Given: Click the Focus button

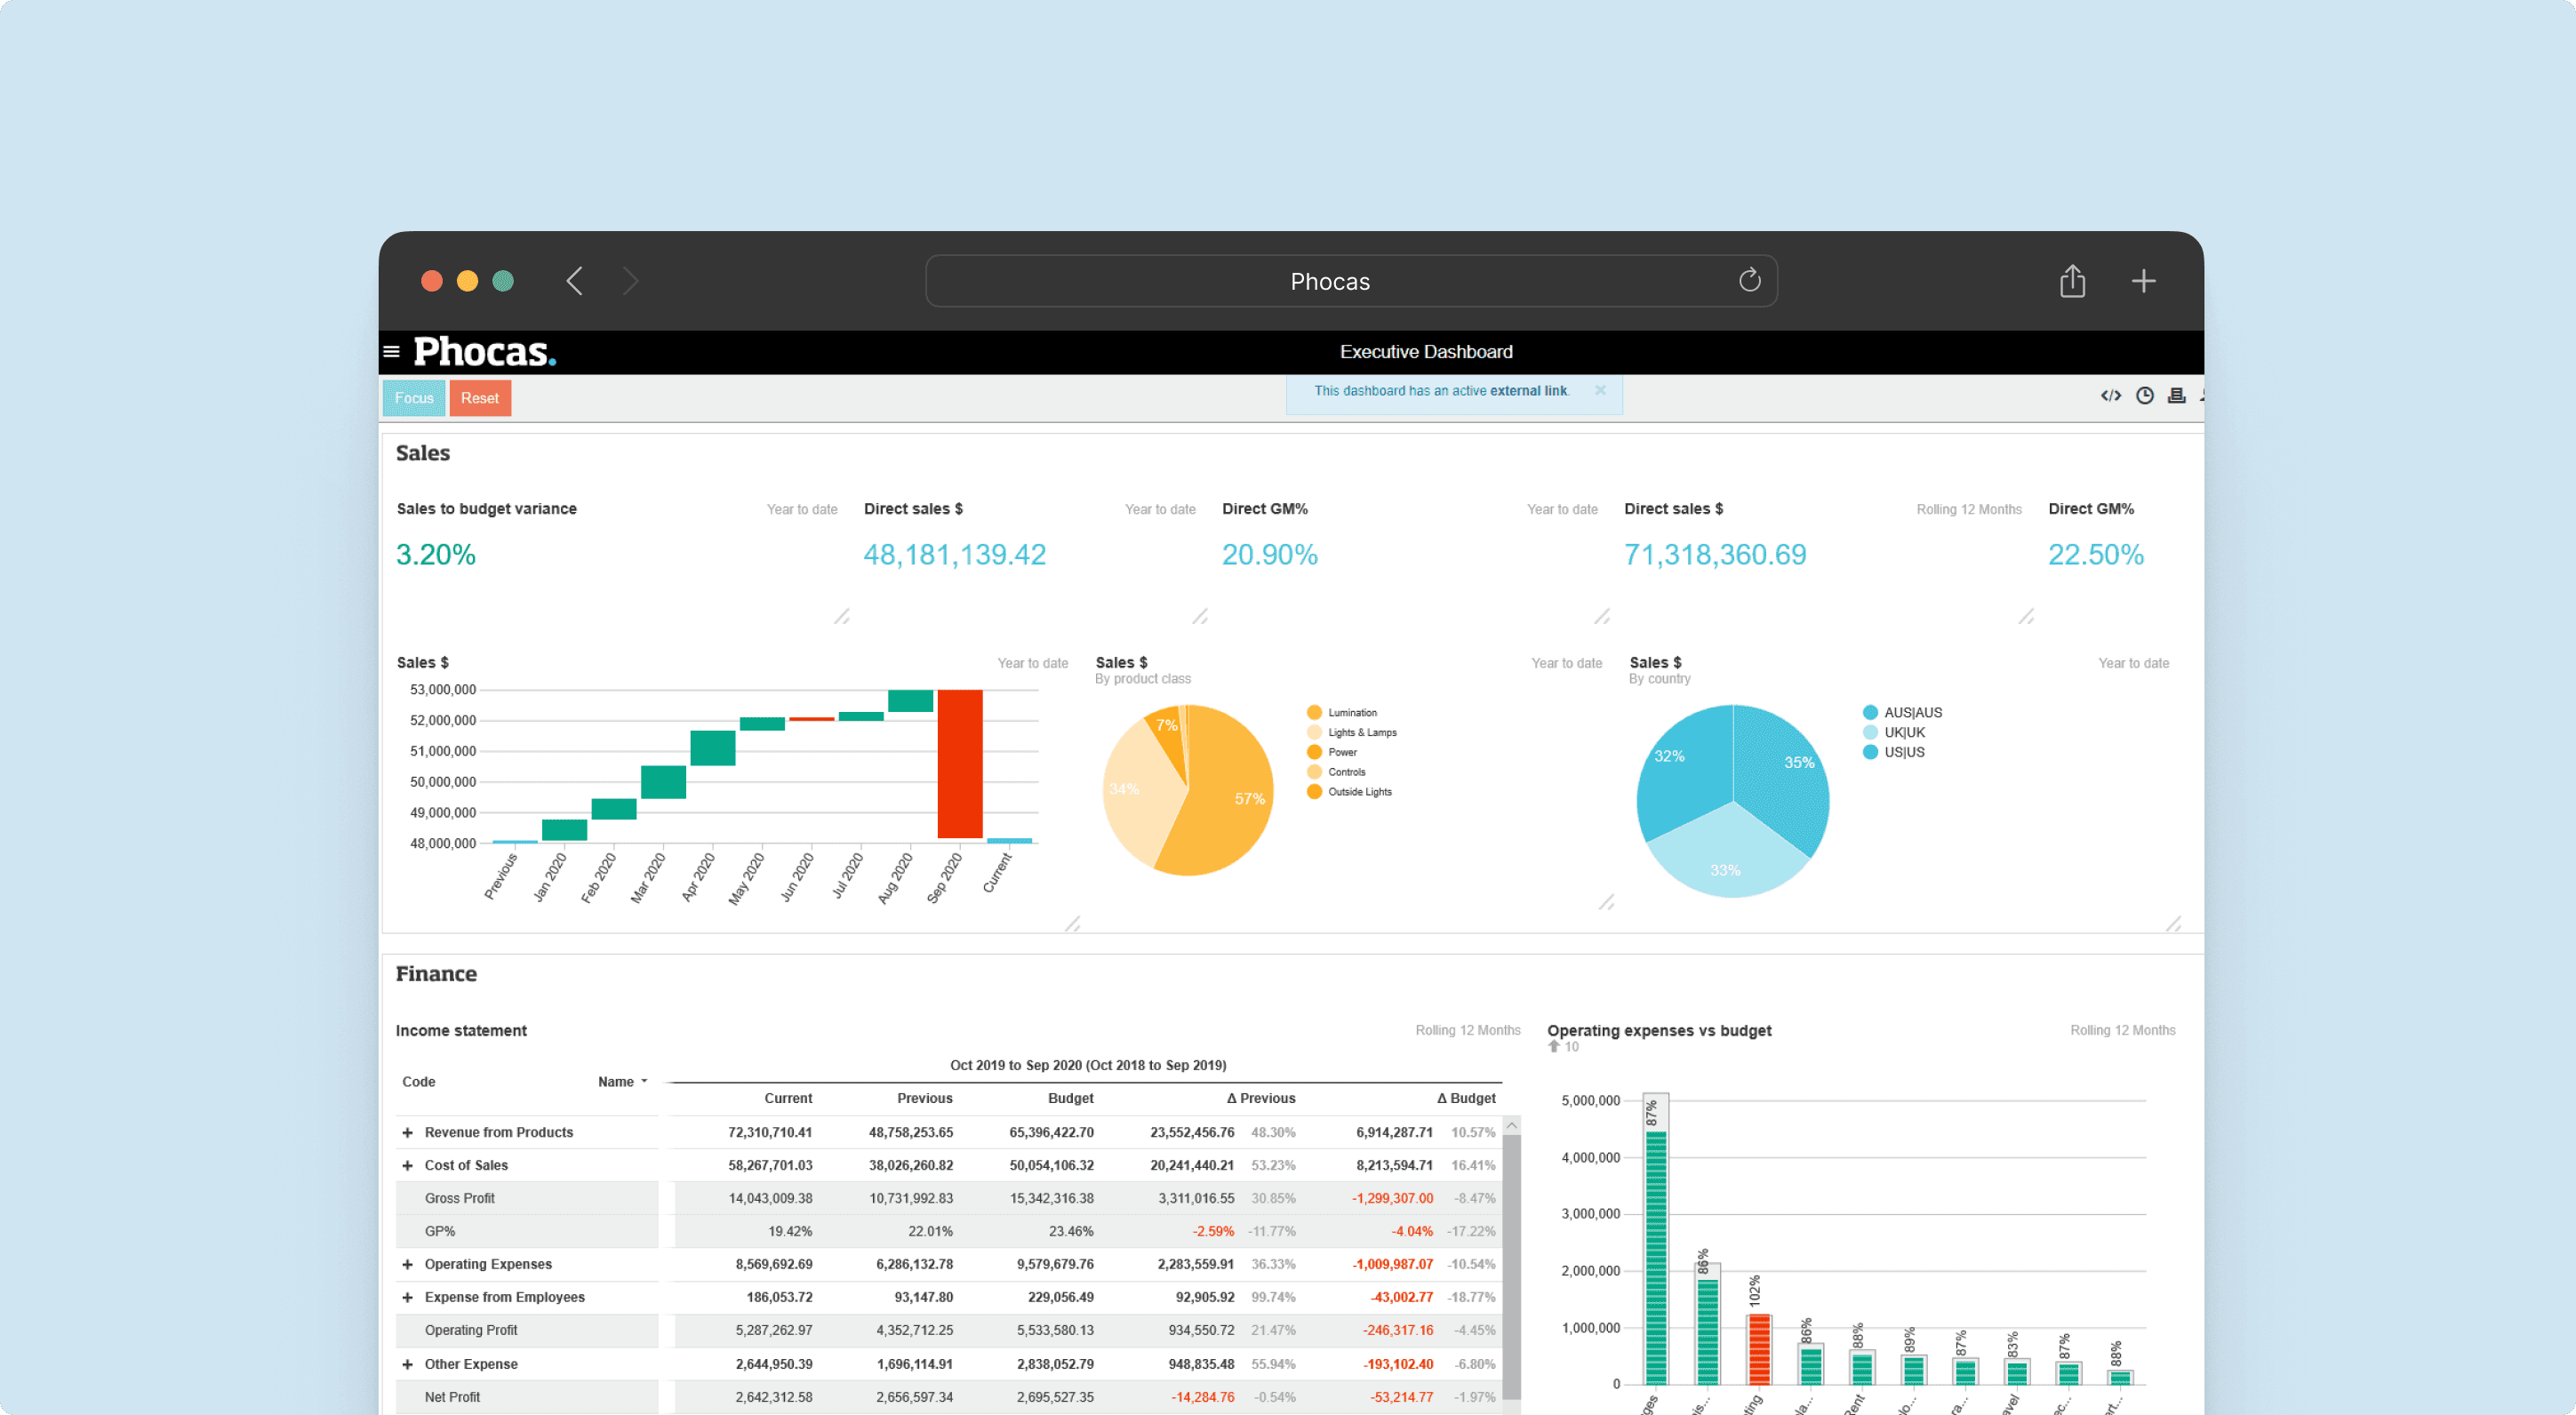Looking at the screenshot, I should pyautogui.click(x=414, y=398).
